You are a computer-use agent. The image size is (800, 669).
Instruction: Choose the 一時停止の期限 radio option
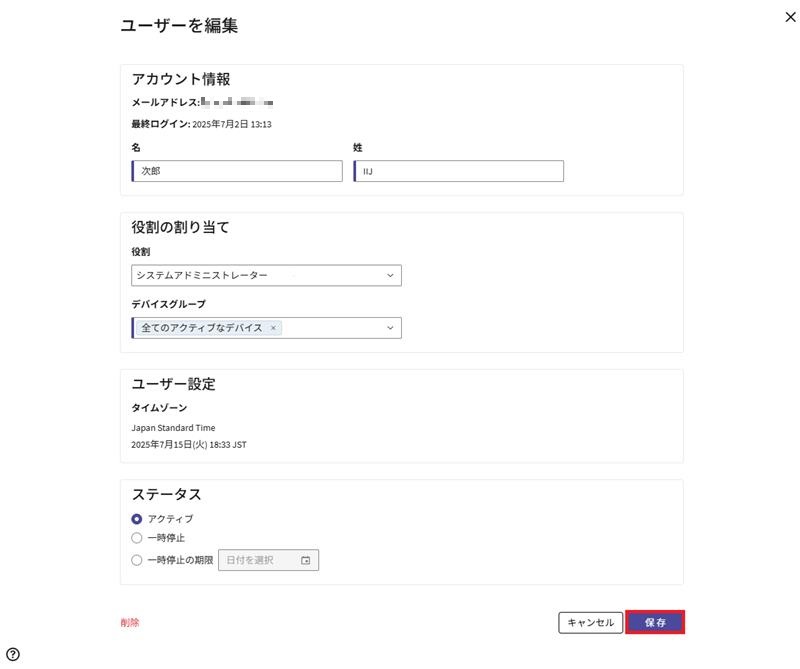click(137, 560)
